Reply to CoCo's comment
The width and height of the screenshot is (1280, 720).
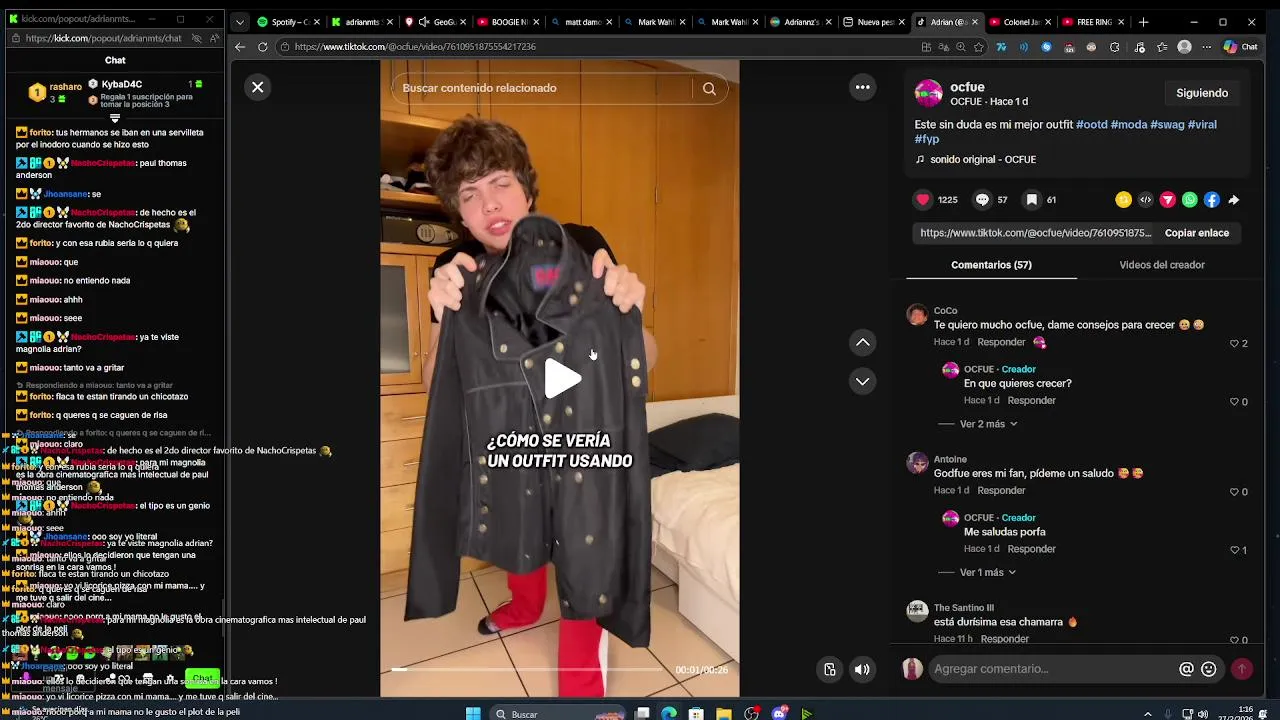pos(1001,342)
